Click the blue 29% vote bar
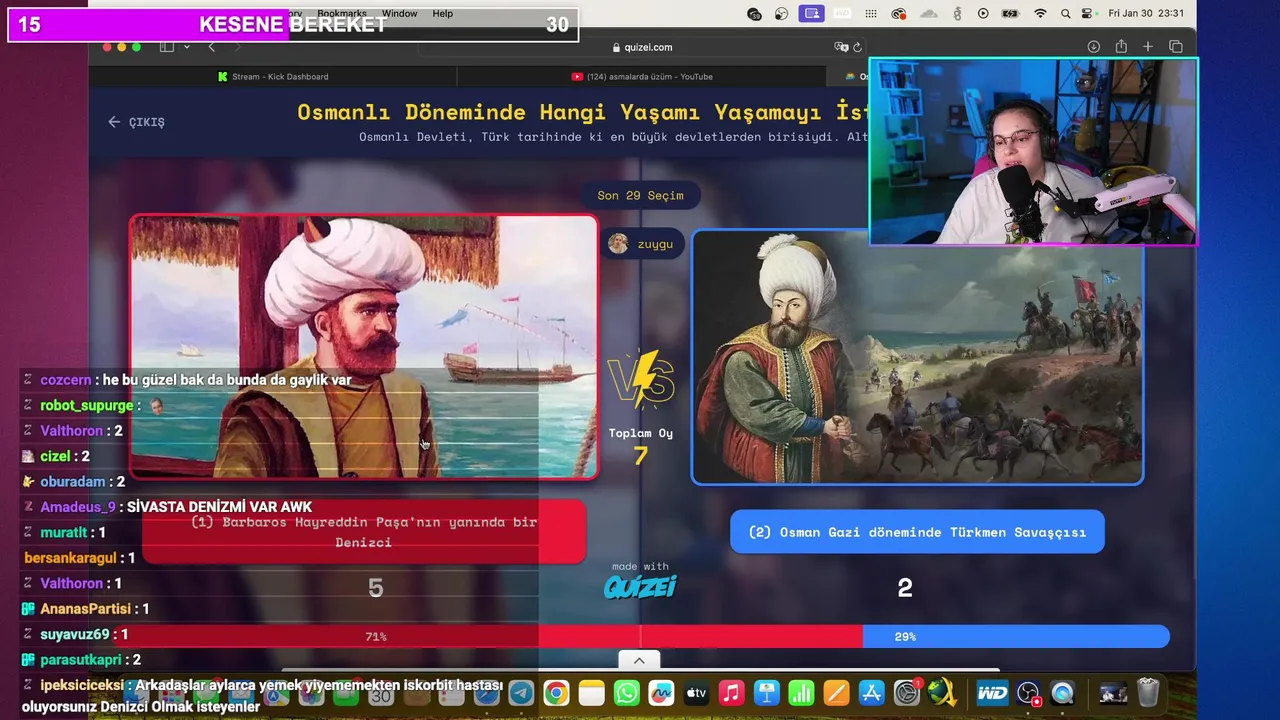 coord(1016,636)
